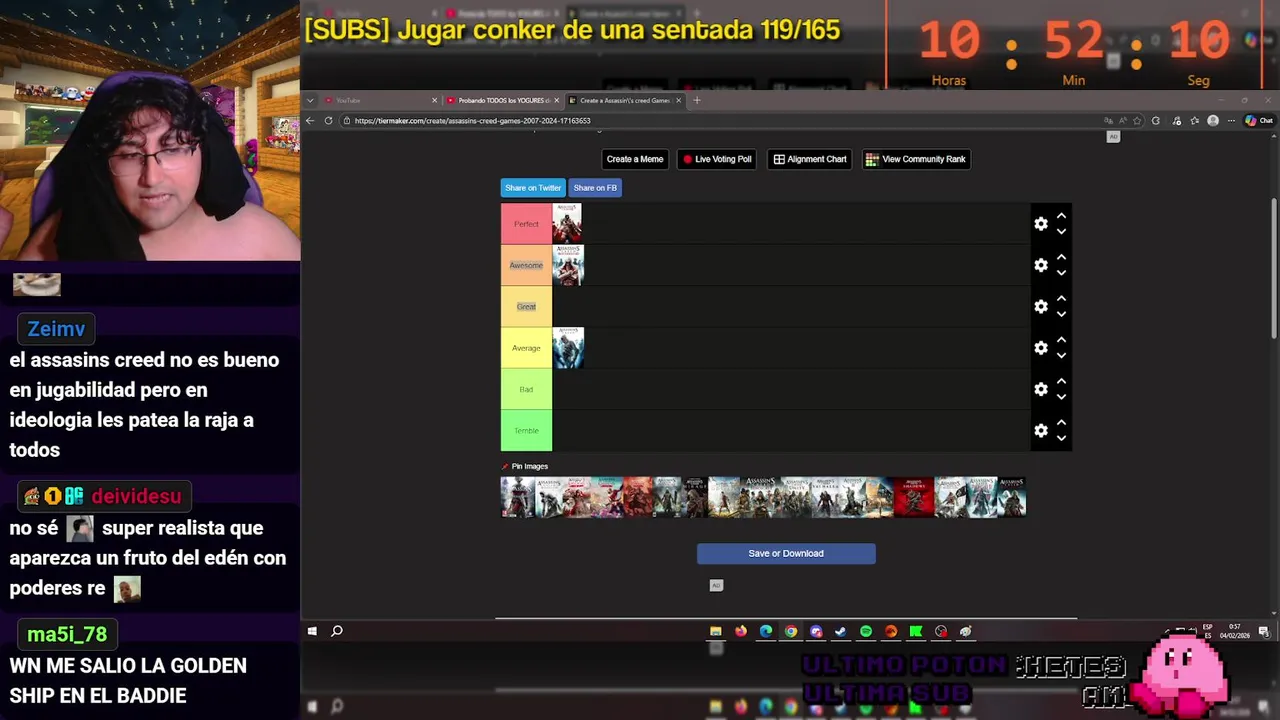Open the green Kick app on taskbar
The image size is (1280, 720).
point(916,631)
